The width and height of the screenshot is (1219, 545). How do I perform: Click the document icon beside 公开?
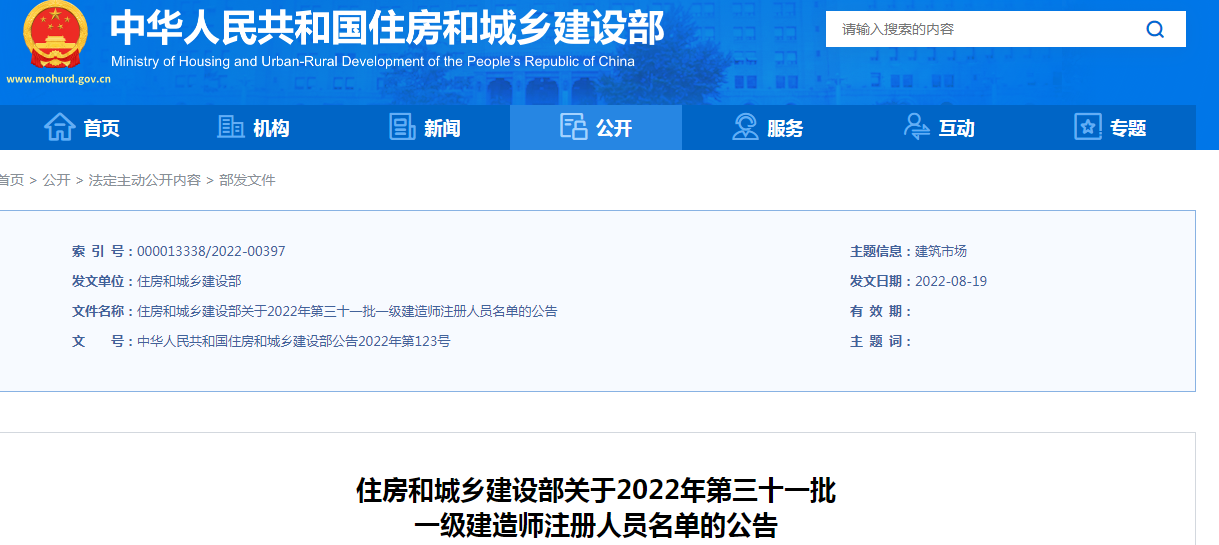tap(573, 127)
